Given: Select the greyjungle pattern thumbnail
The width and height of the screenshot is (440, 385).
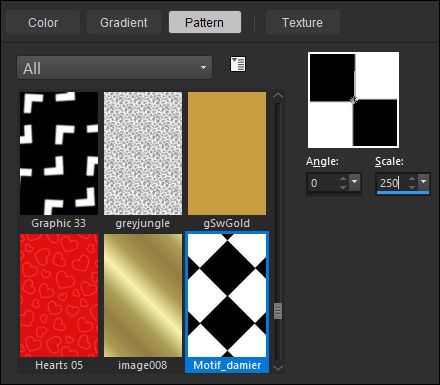Looking at the screenshot, I should coord(143,153).
